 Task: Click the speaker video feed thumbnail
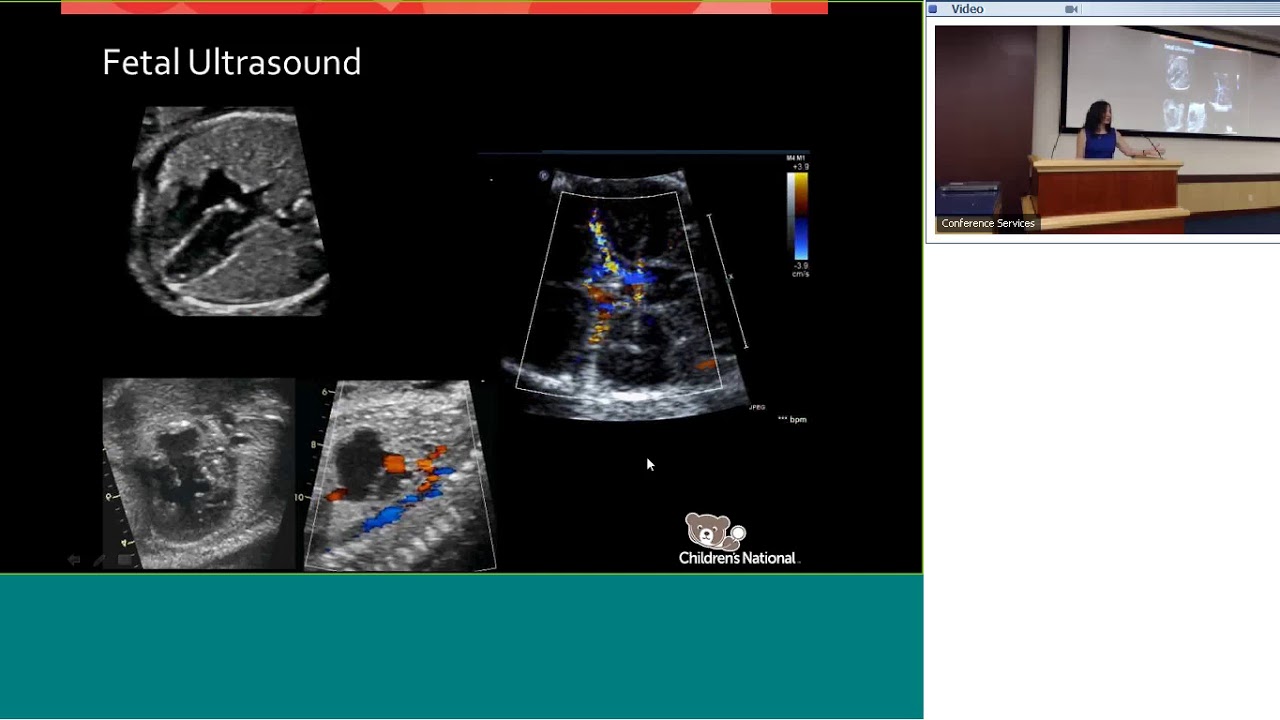pos(1107,129)
